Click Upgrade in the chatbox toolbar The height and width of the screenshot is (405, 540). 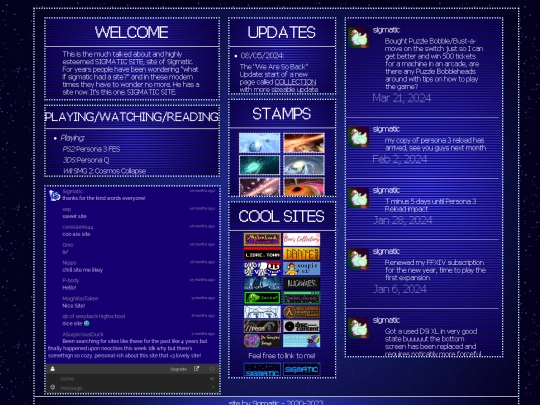pyautogui.click(x=178, y=369)
